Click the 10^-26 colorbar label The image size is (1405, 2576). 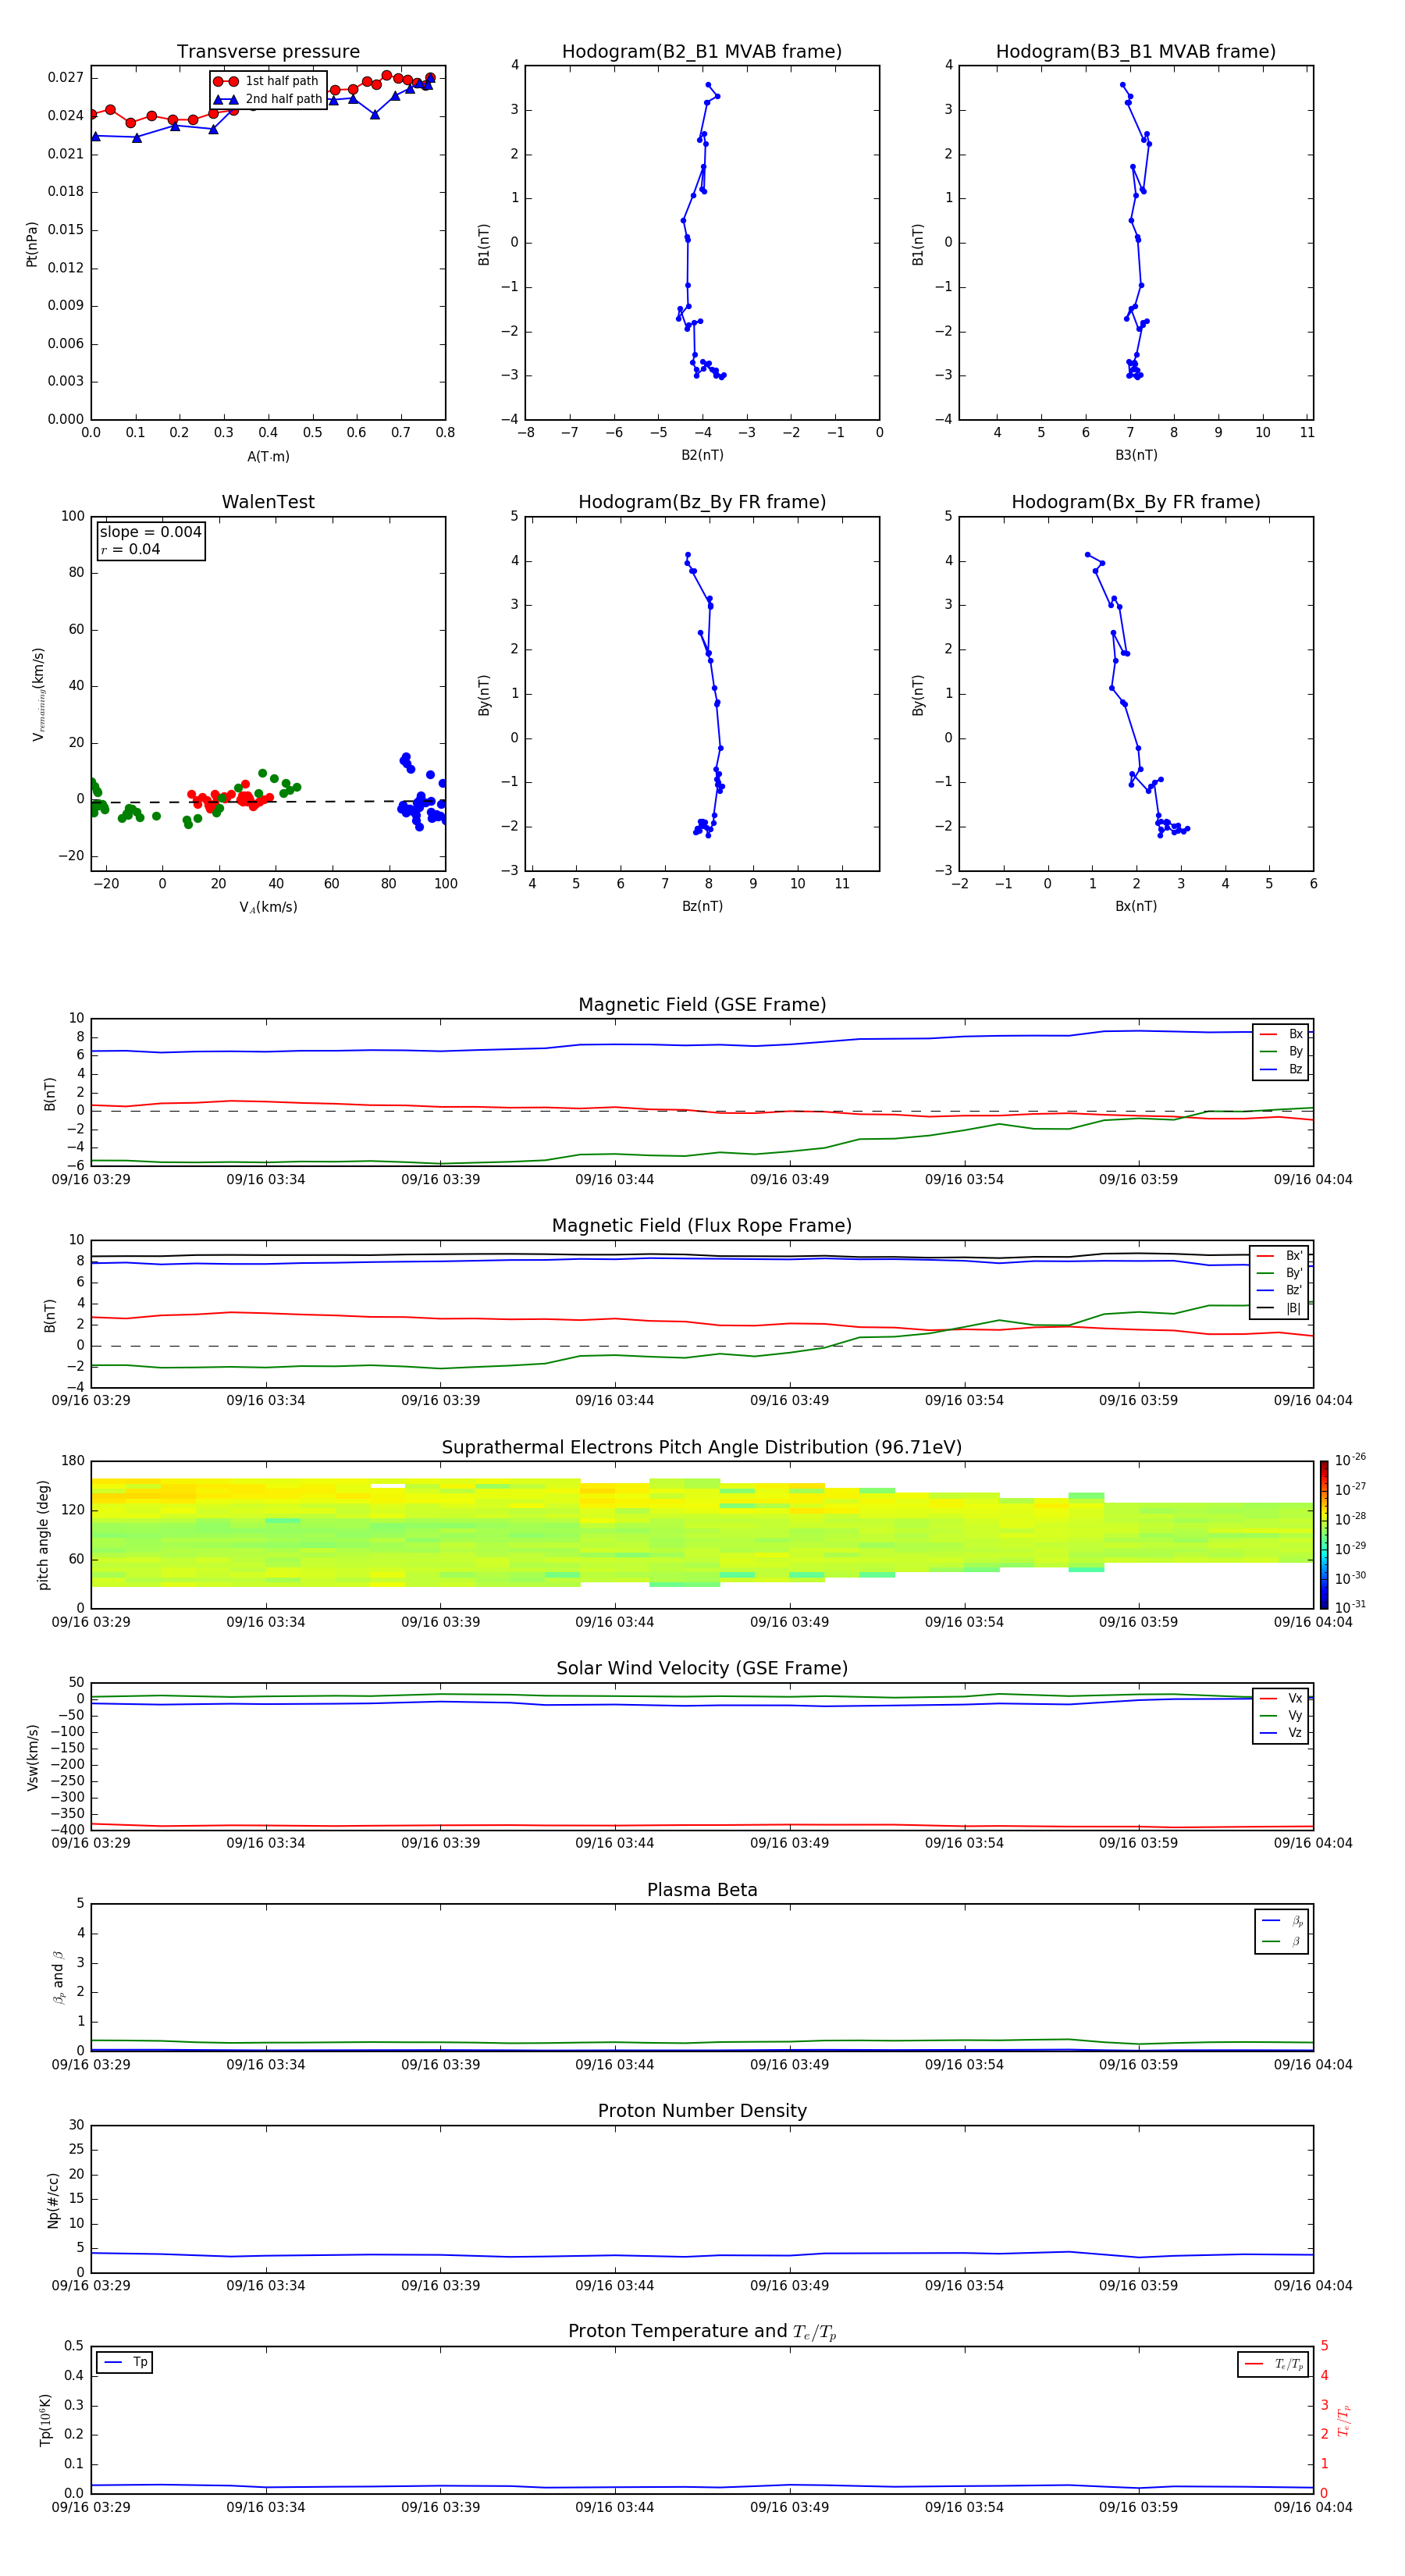[1350, 1460]
